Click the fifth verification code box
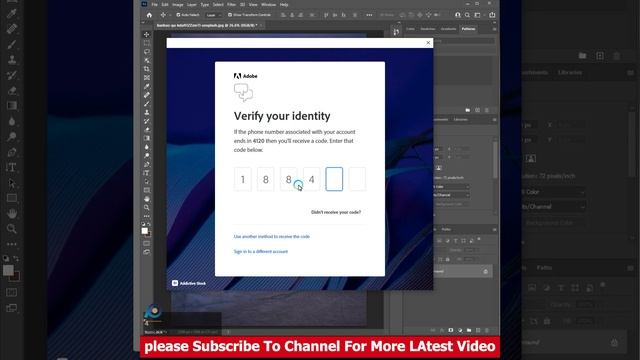The image size is (640, 360). click(x=334, y=179)
